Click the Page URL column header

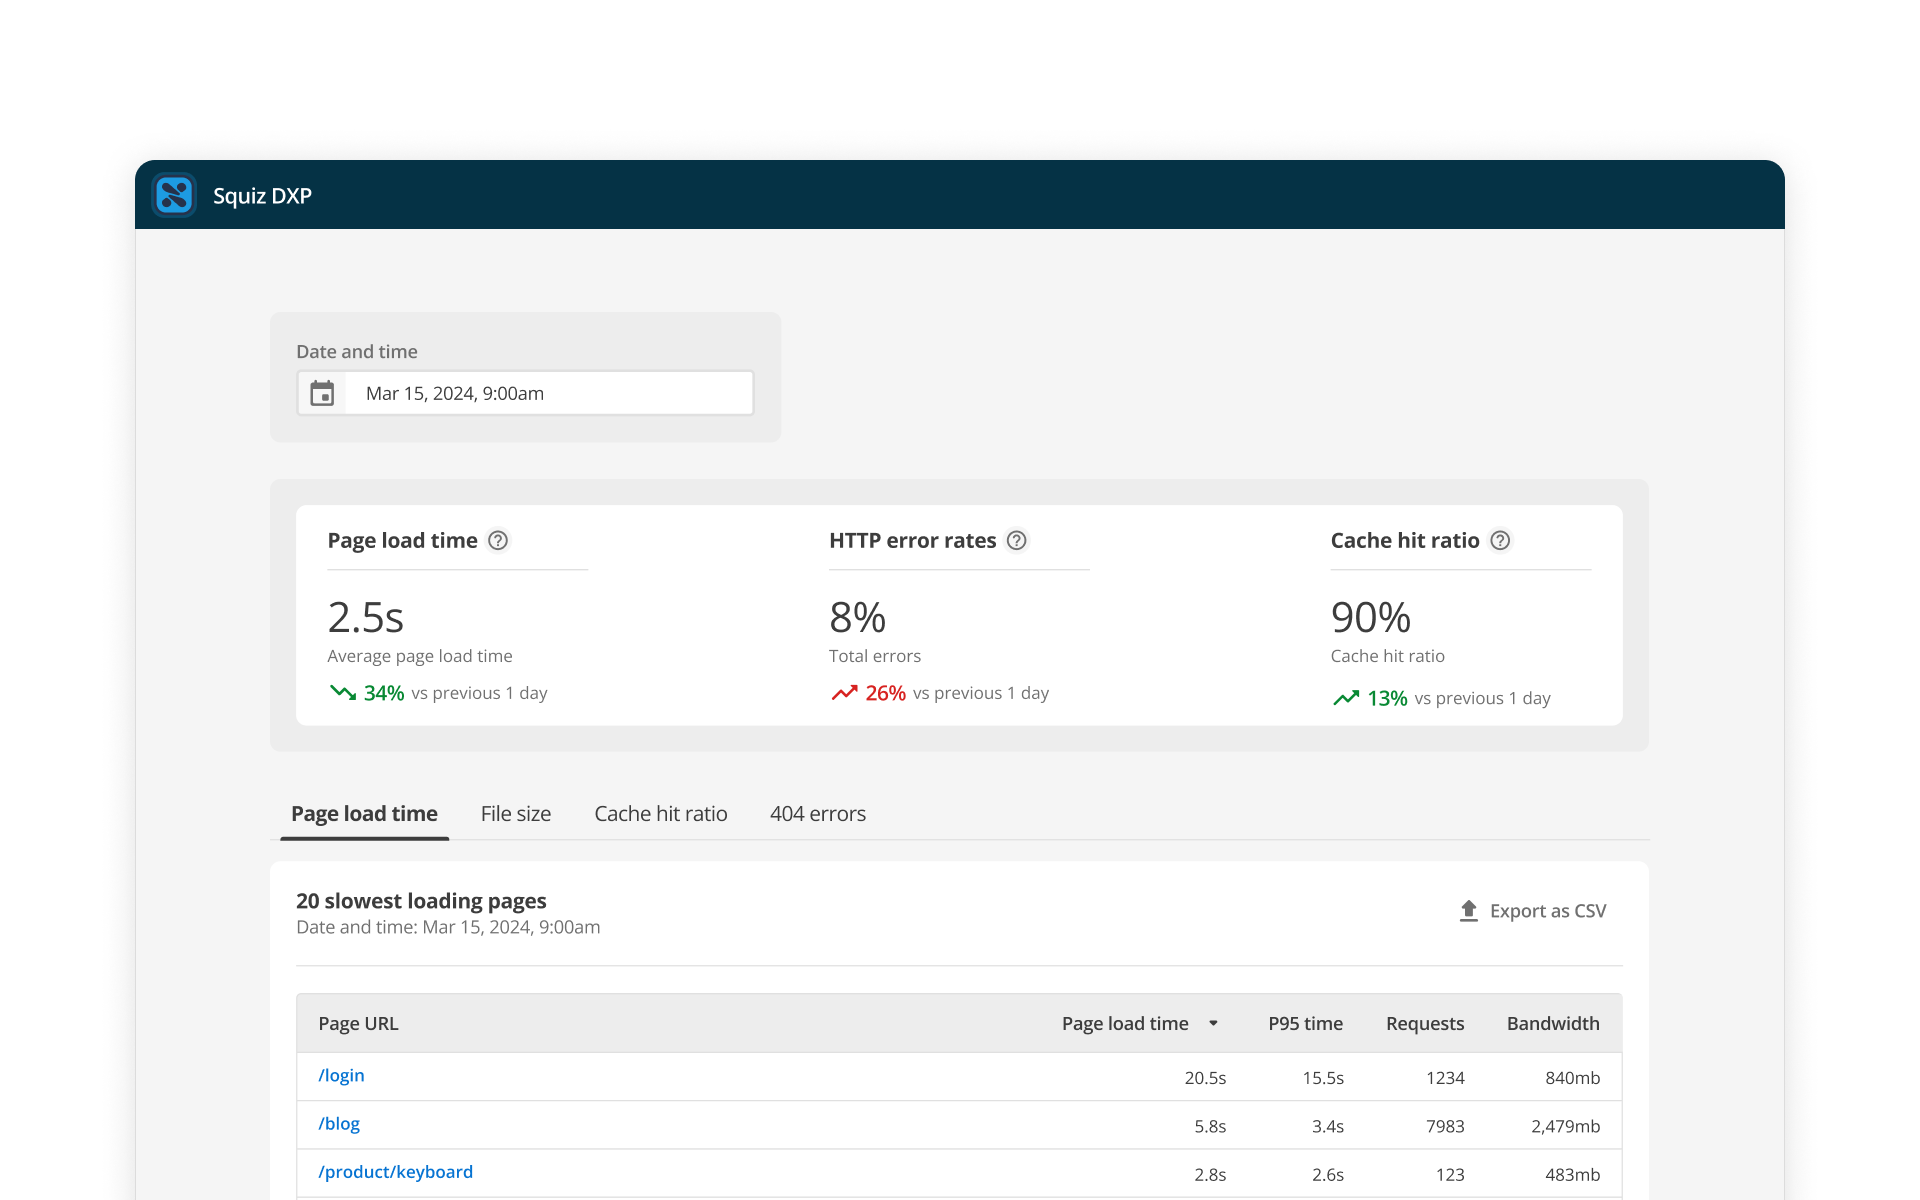[358, 1023]
